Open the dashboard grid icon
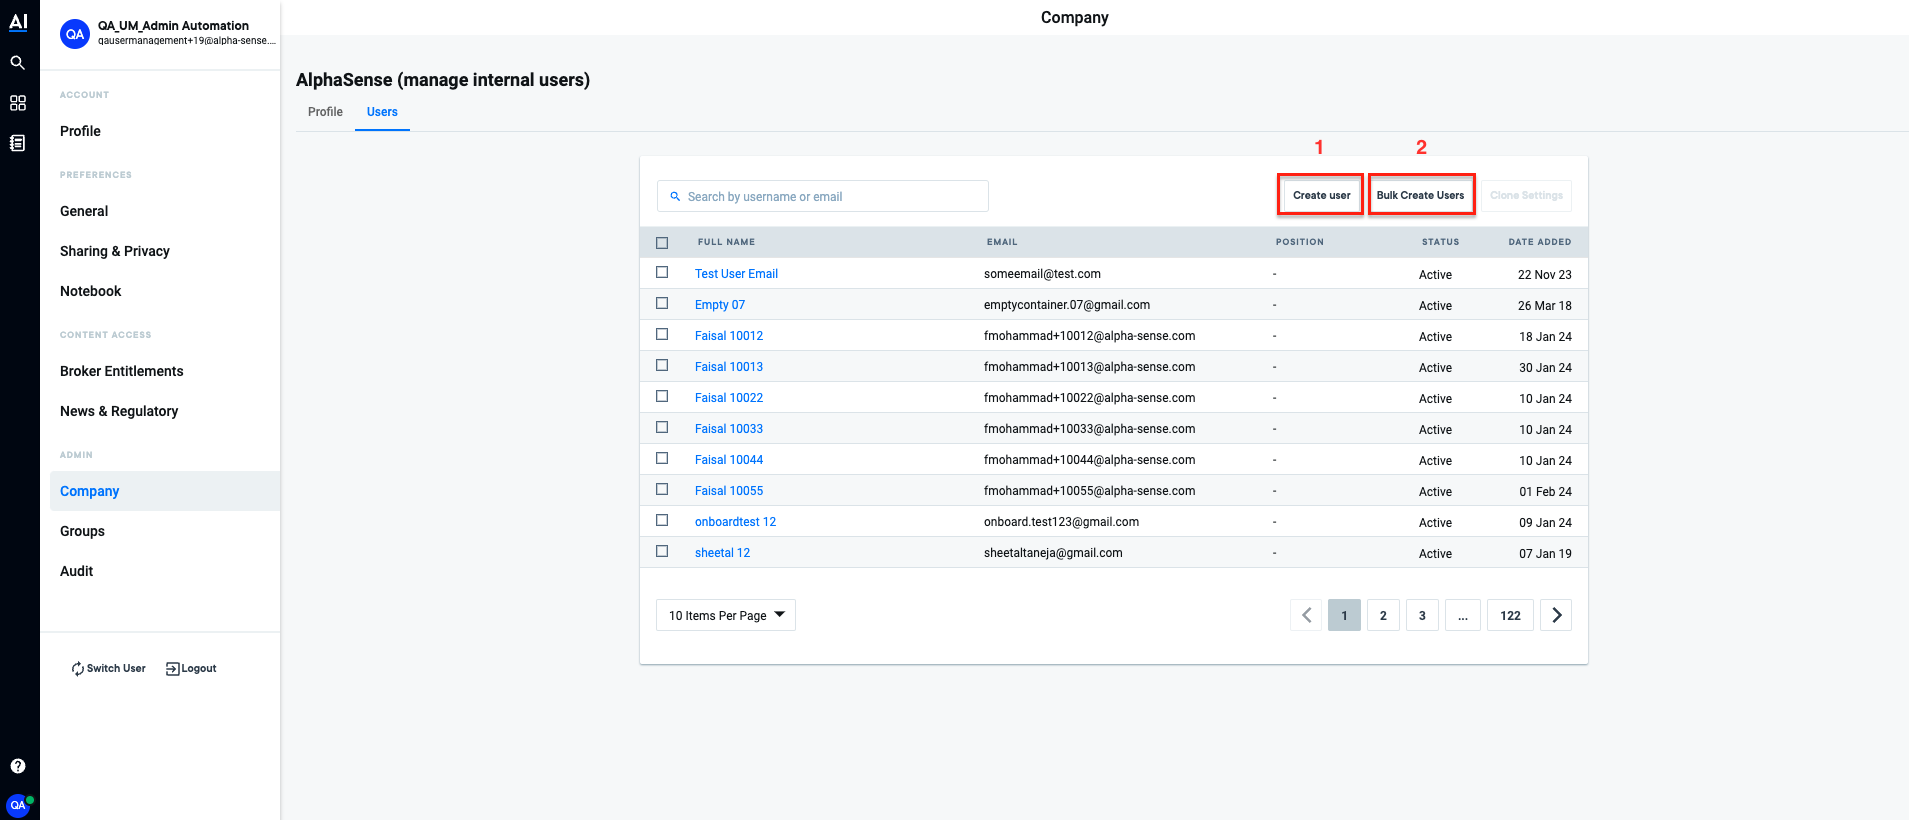1909x820 pixels. [18, 103]
